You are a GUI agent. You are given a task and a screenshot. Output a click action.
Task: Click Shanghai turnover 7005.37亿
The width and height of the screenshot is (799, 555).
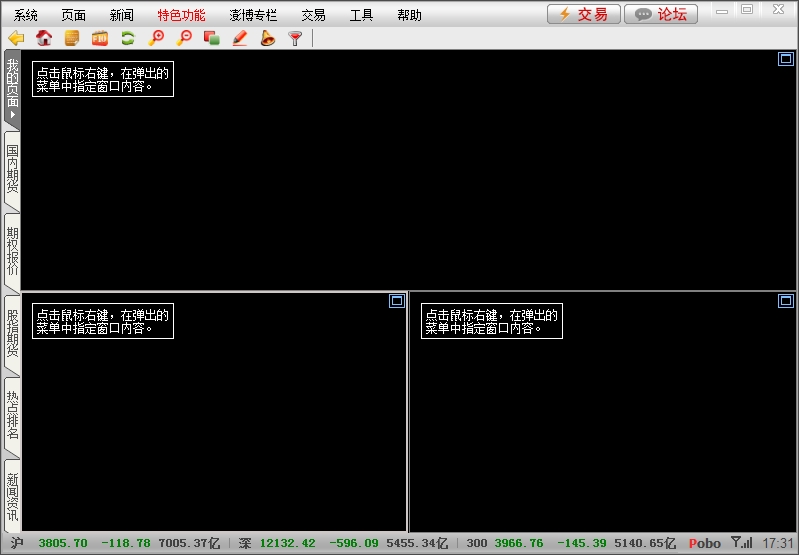click(x=189, y=543)
